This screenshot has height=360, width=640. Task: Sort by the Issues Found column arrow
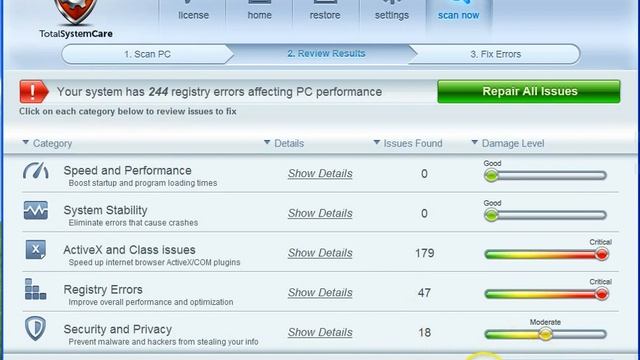point(377,142)
